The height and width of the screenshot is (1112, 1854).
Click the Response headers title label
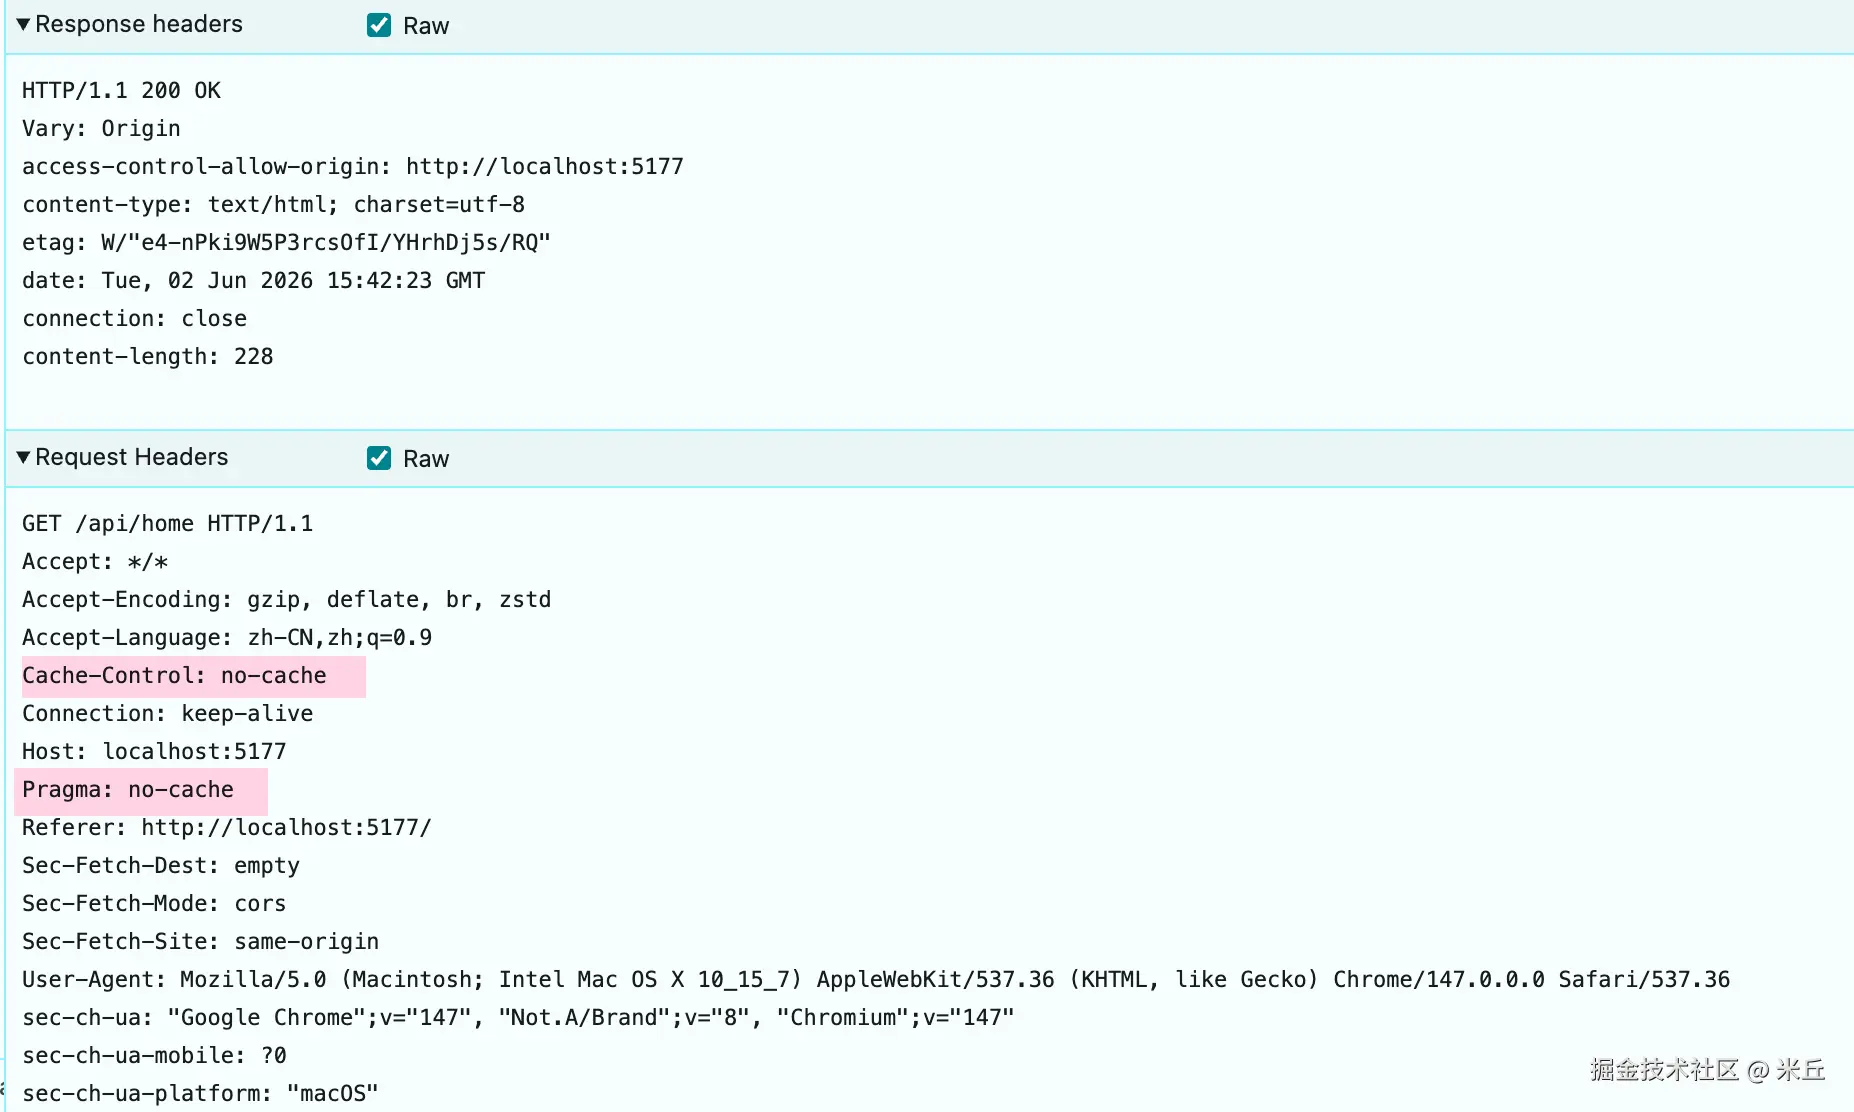139,24
